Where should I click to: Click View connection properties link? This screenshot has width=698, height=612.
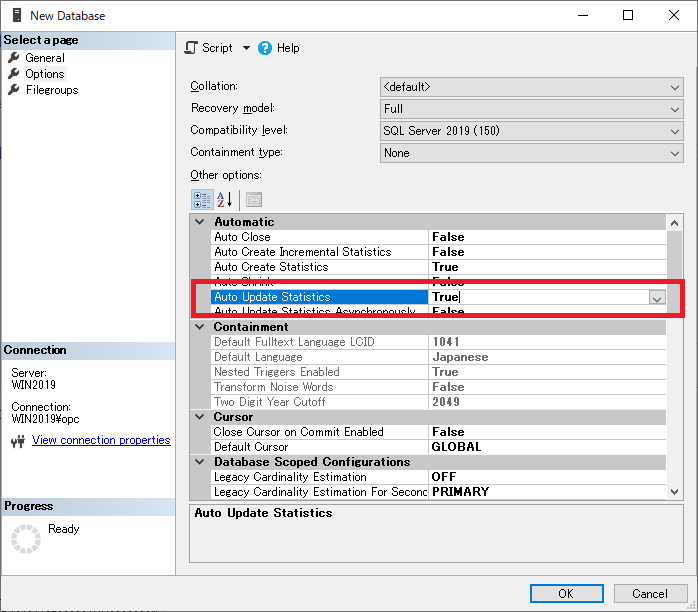coord(101,440)
